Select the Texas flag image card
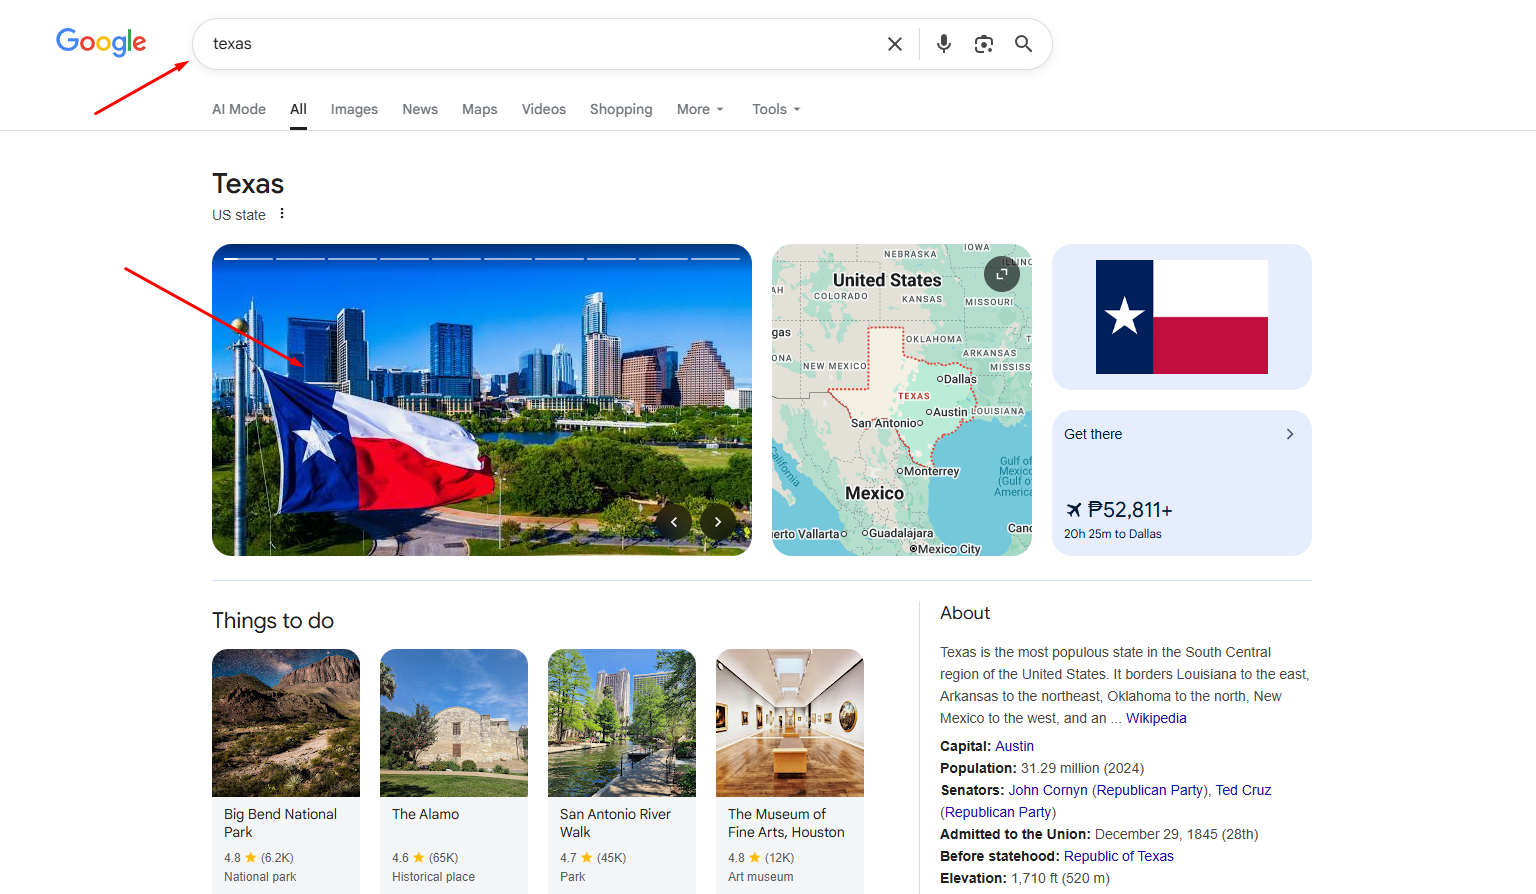 coord(1181,317)
